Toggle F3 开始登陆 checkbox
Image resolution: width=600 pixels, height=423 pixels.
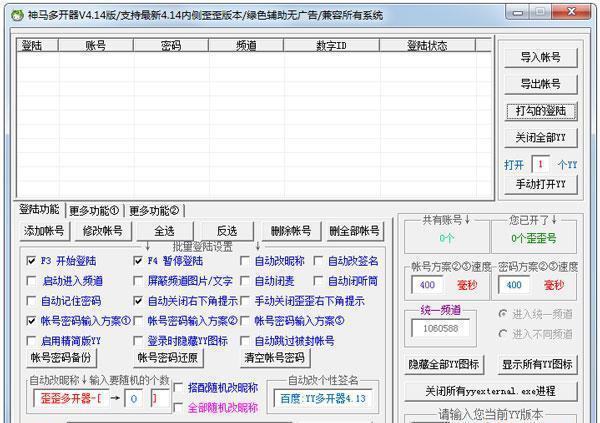point(31,261)
